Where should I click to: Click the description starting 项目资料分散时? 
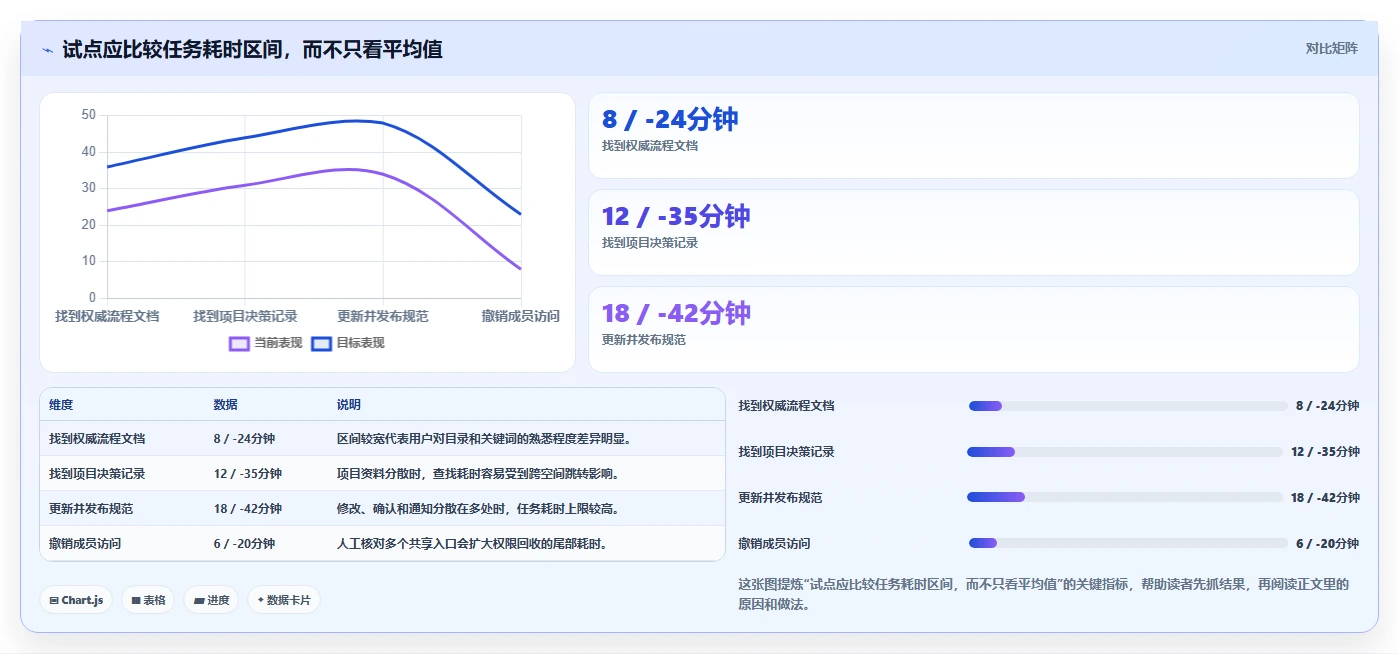[478, 474]
